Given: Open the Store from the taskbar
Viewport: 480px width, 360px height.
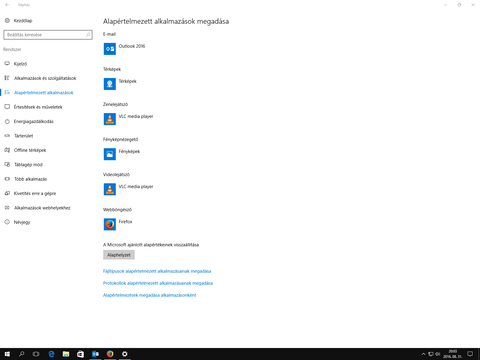Looking at the screenshot, I should tap(80, 354).
